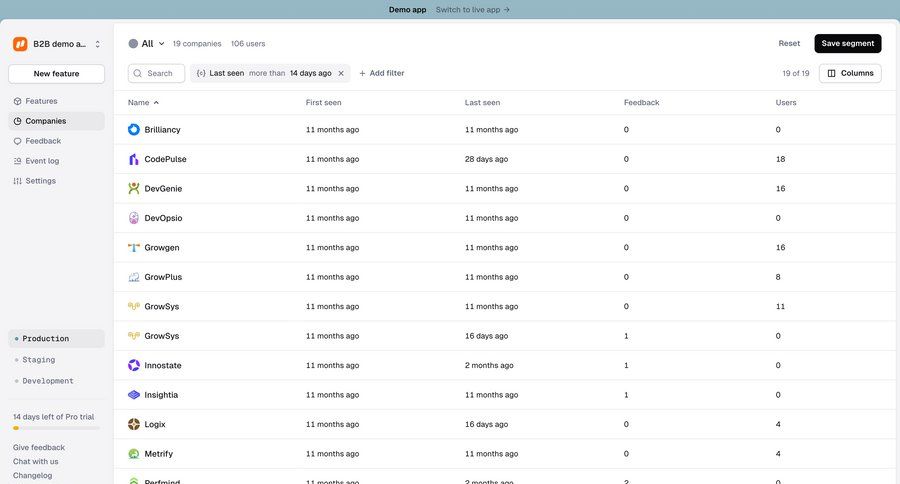Image resolution: width=900 pixels, height=484 pixels.
Task: Click the Search input field
Action: point(156,73)
